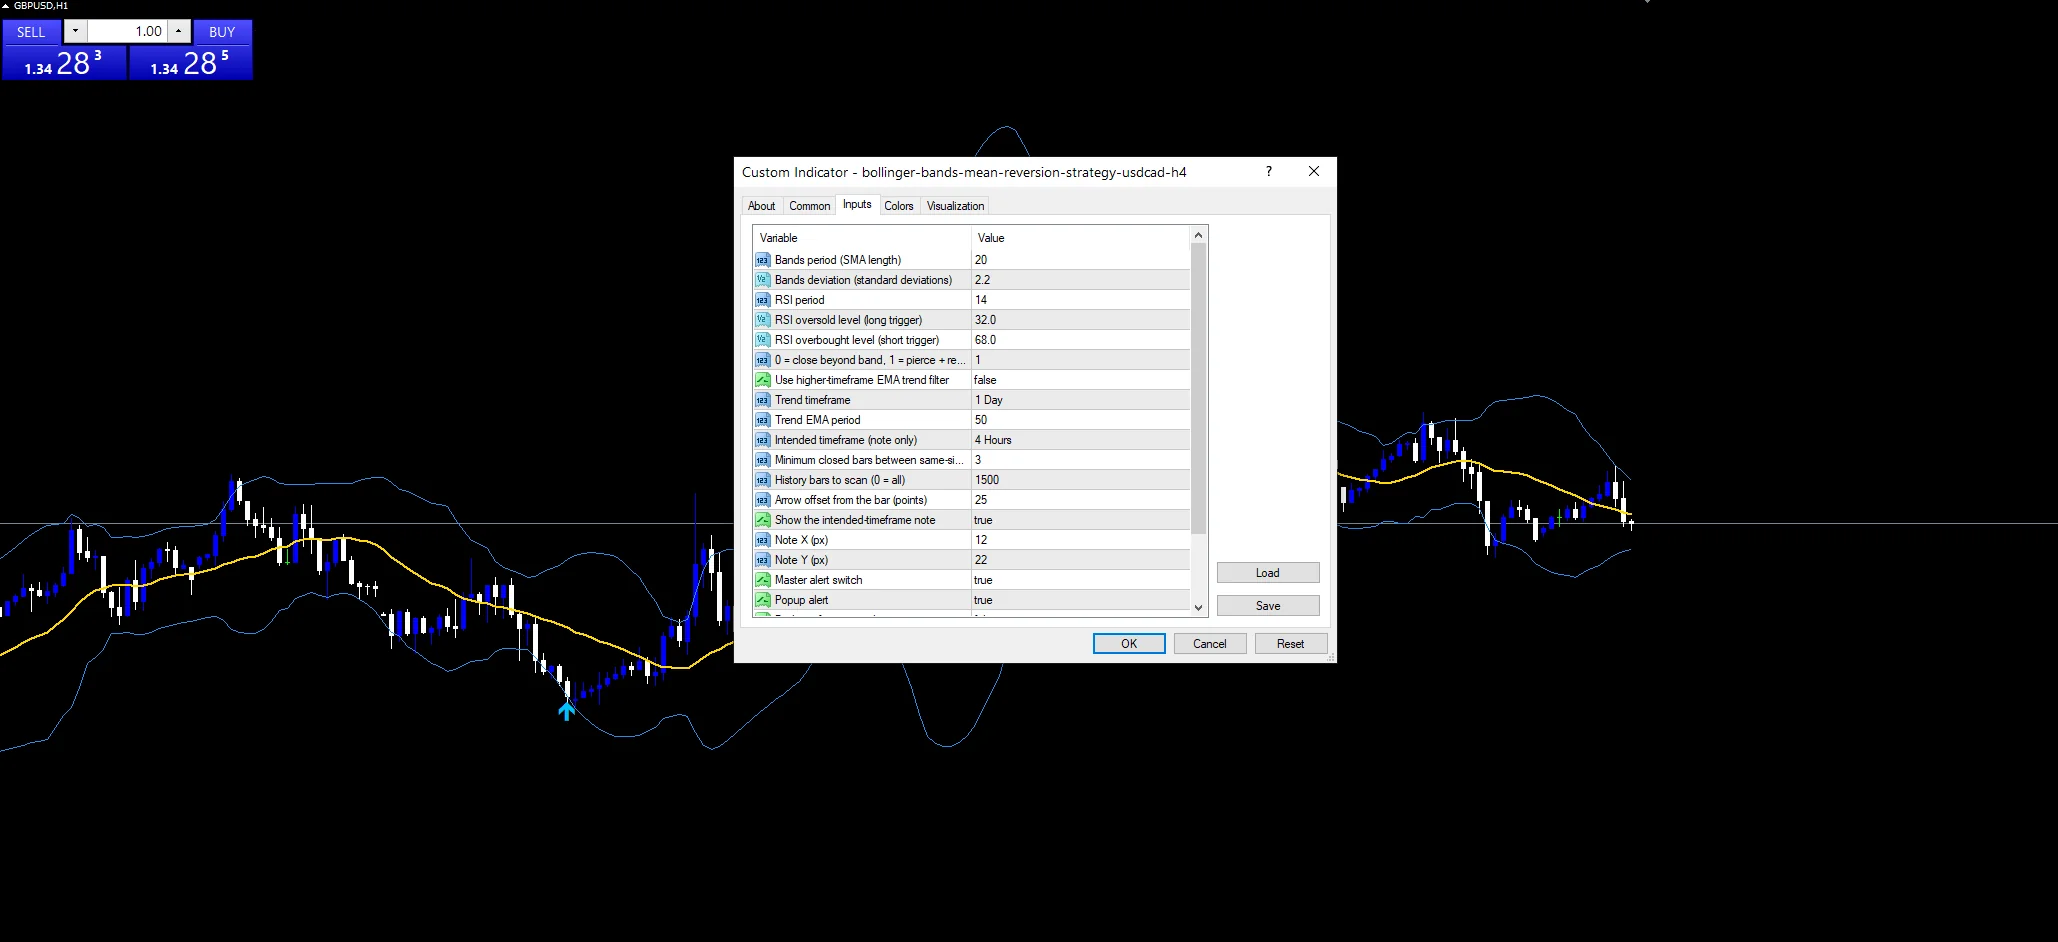Click the trend filter boolean row icon

click(x=762, y=380)
